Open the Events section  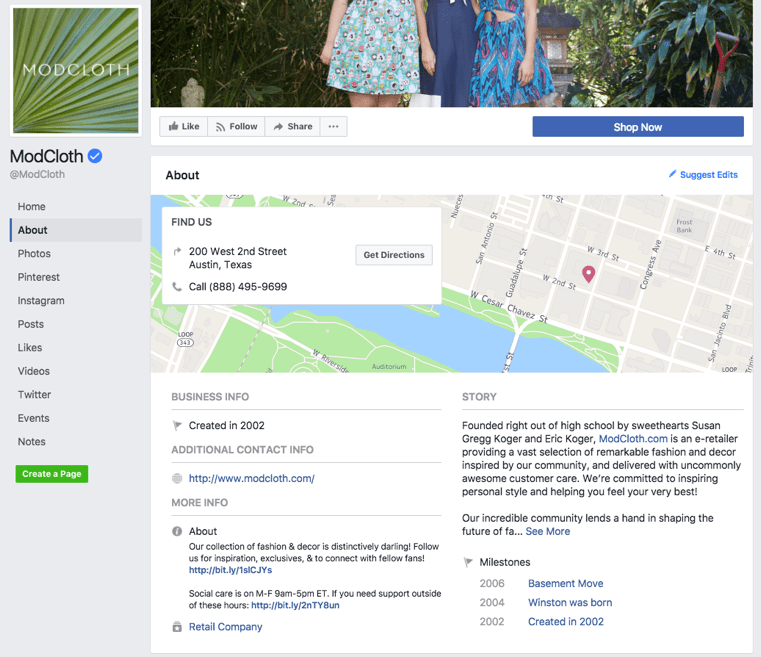click(x=33, y=418)
